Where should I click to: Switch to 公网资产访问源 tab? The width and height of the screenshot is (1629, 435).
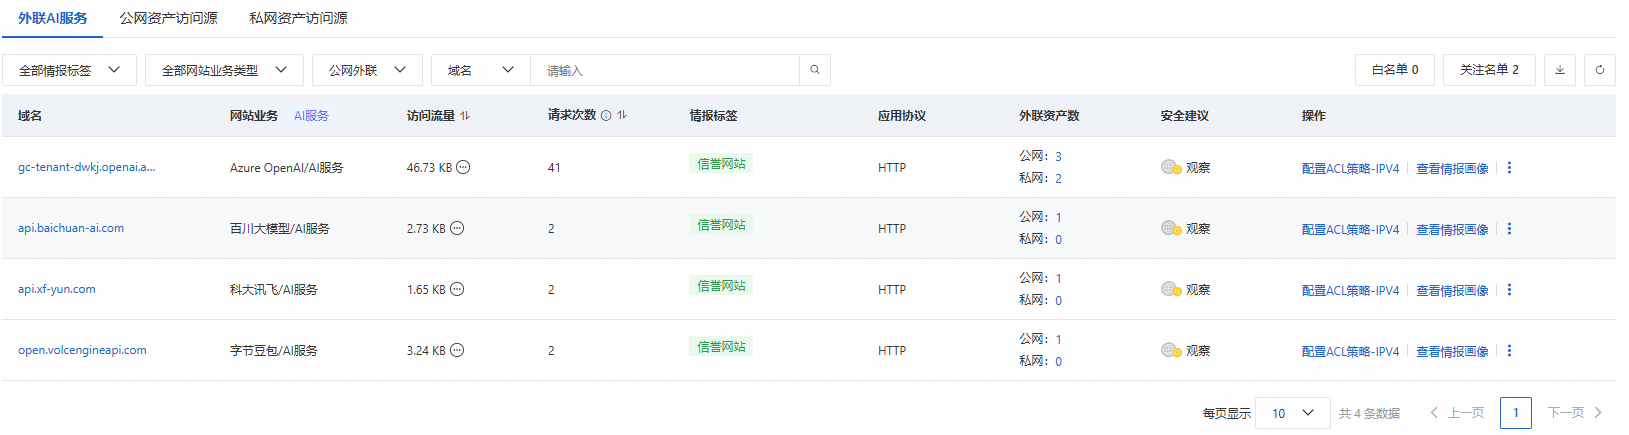(168, 18)
